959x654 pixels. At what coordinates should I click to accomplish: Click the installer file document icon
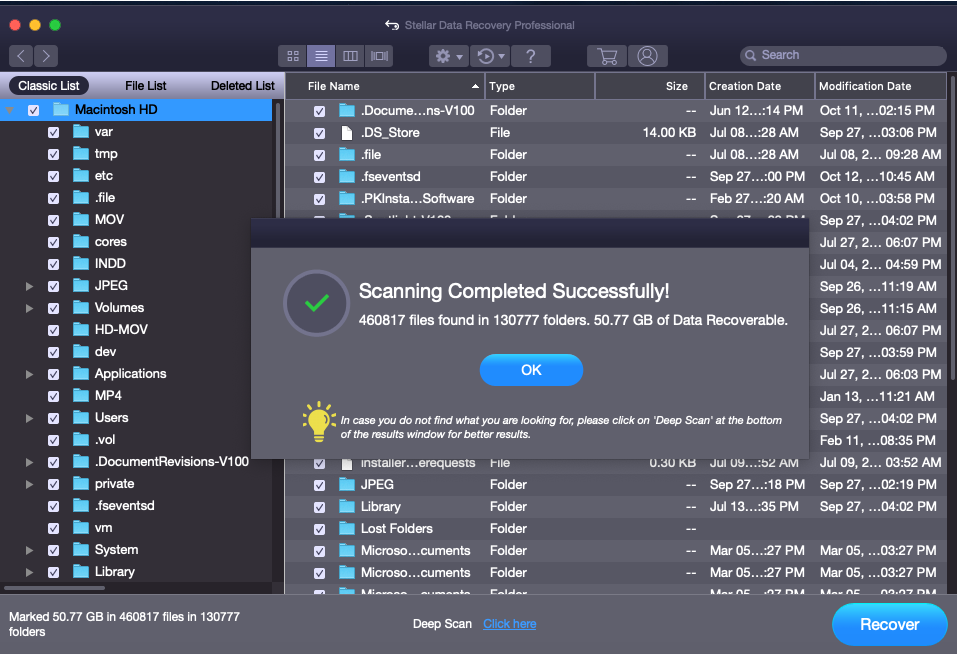347,463
